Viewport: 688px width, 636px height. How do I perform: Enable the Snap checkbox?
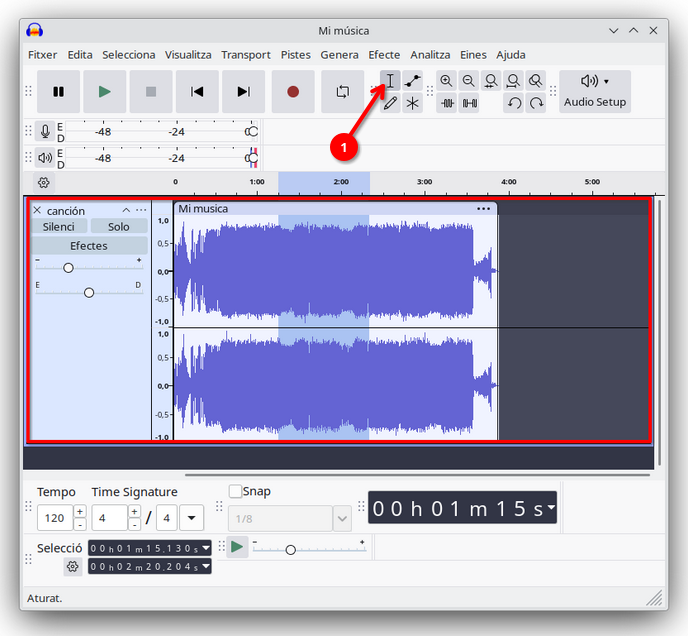(236, 491)
